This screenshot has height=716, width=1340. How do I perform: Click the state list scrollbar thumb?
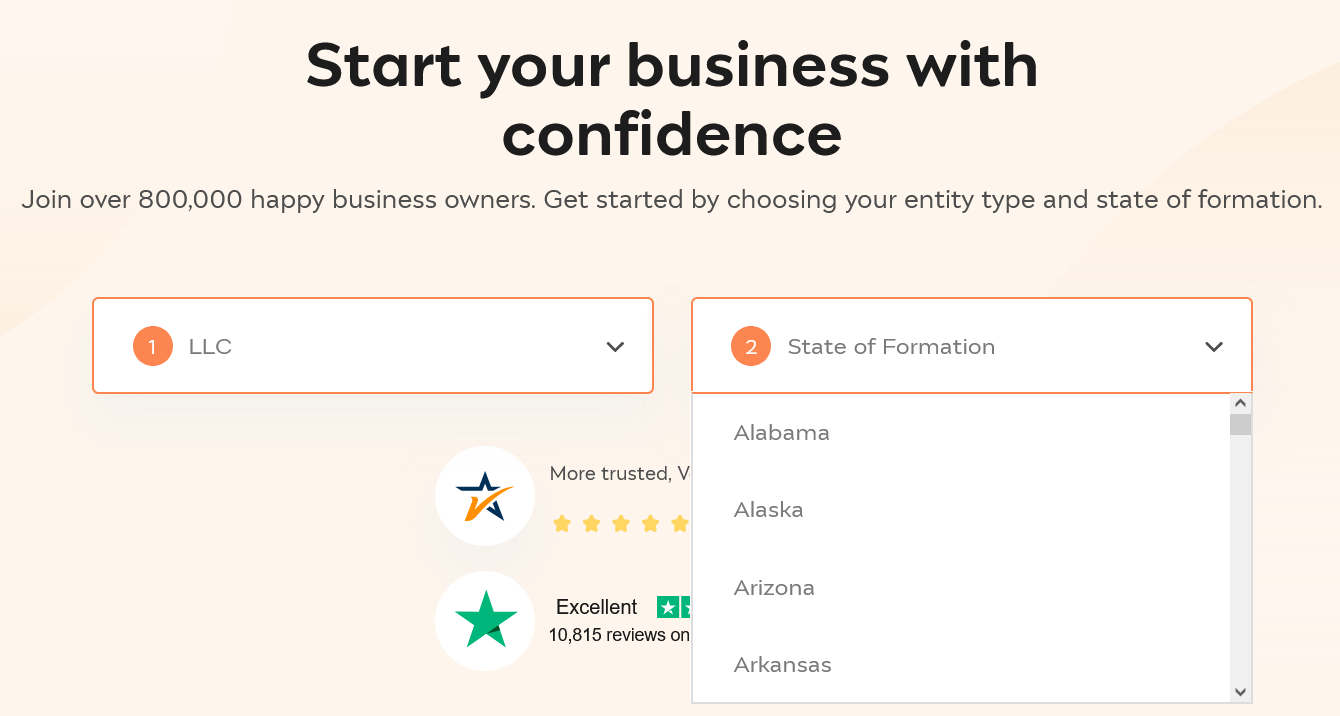(1241, 424)
